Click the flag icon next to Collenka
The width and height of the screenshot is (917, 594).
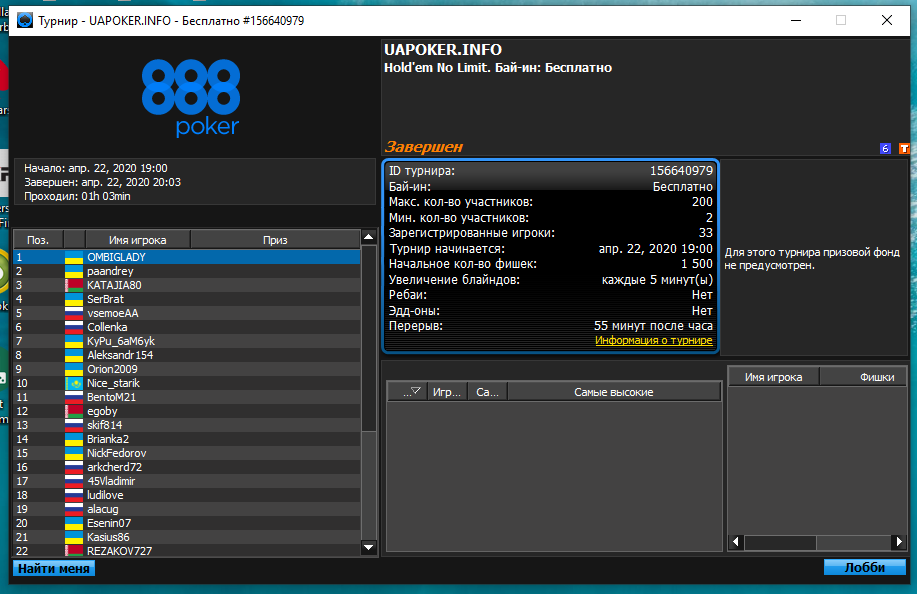[x=74, y=327]
